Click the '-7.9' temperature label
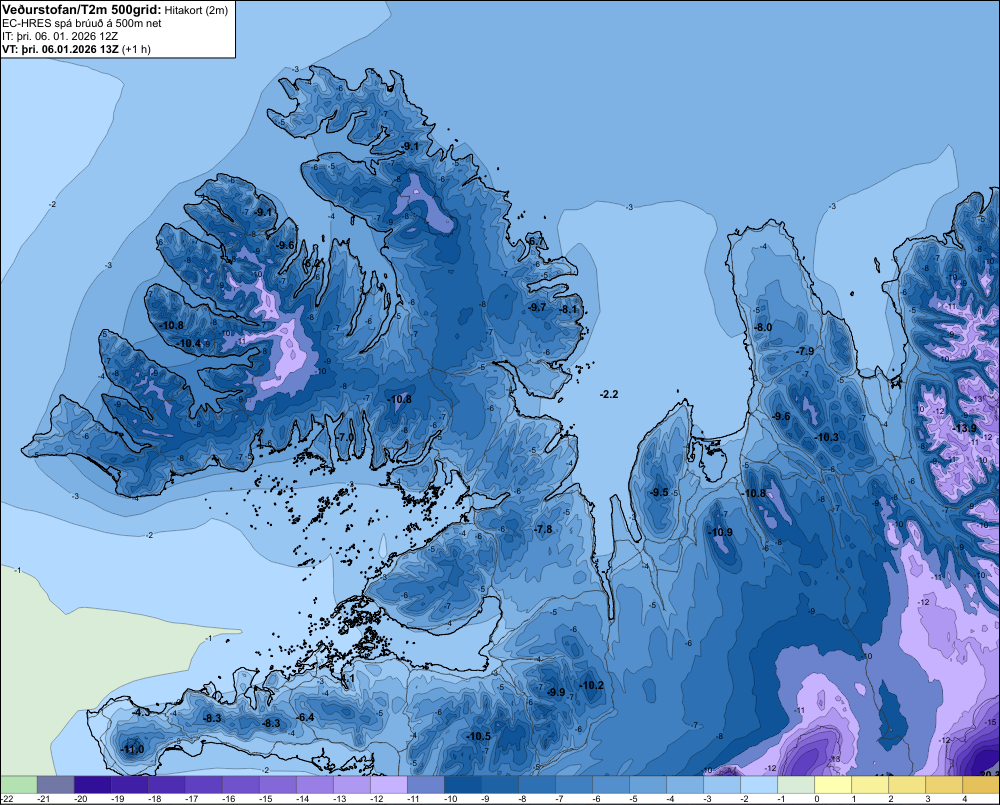The width and height of the screenshot is (1000, 805). [805, 351]
